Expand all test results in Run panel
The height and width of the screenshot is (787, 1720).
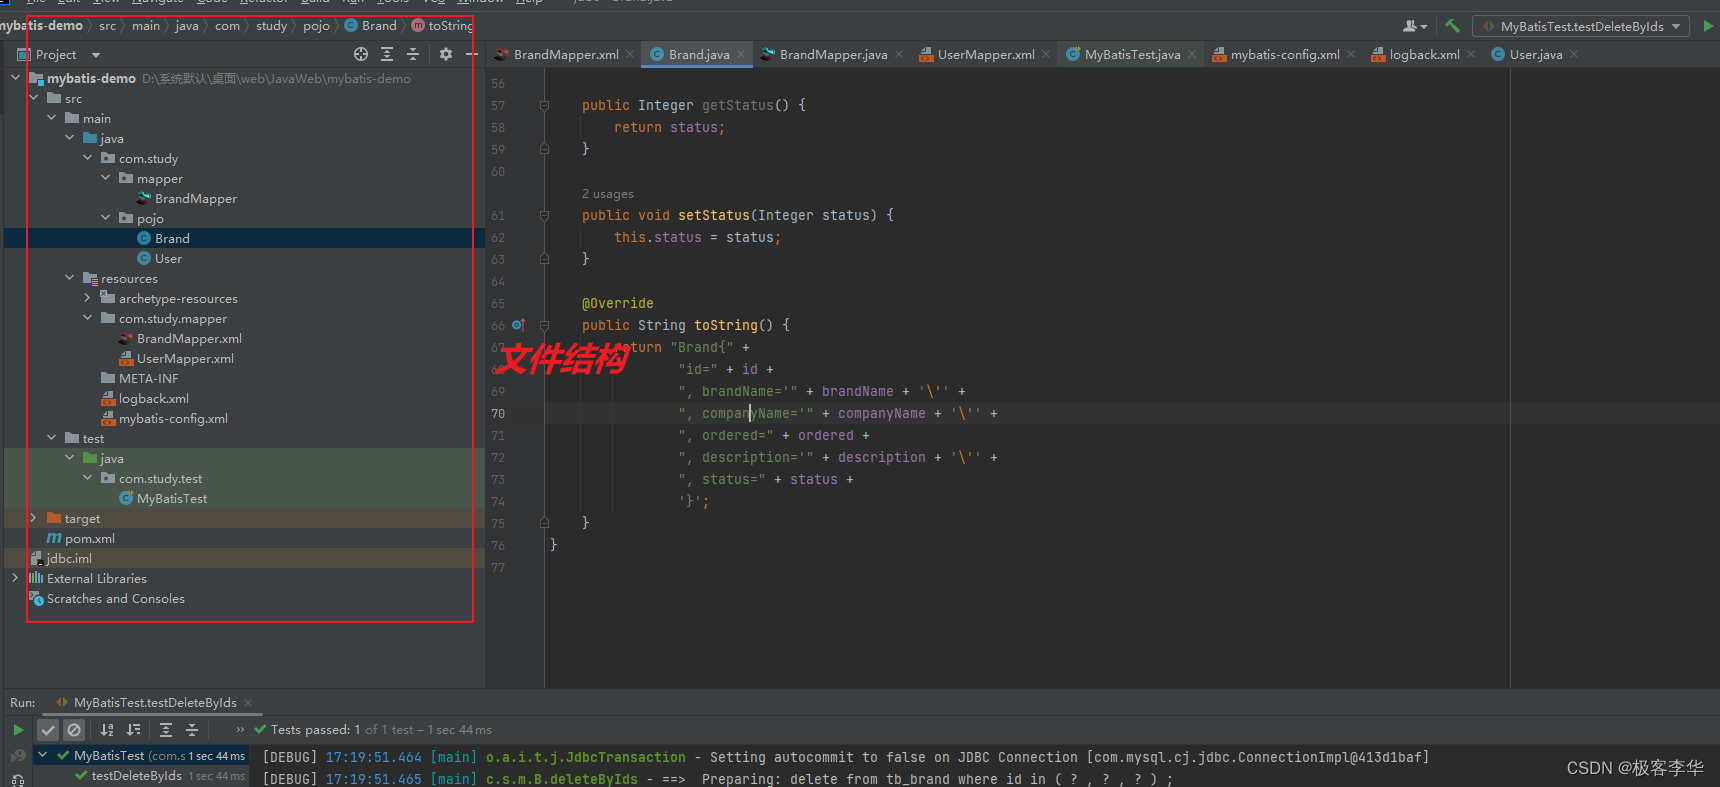point(166,730)
